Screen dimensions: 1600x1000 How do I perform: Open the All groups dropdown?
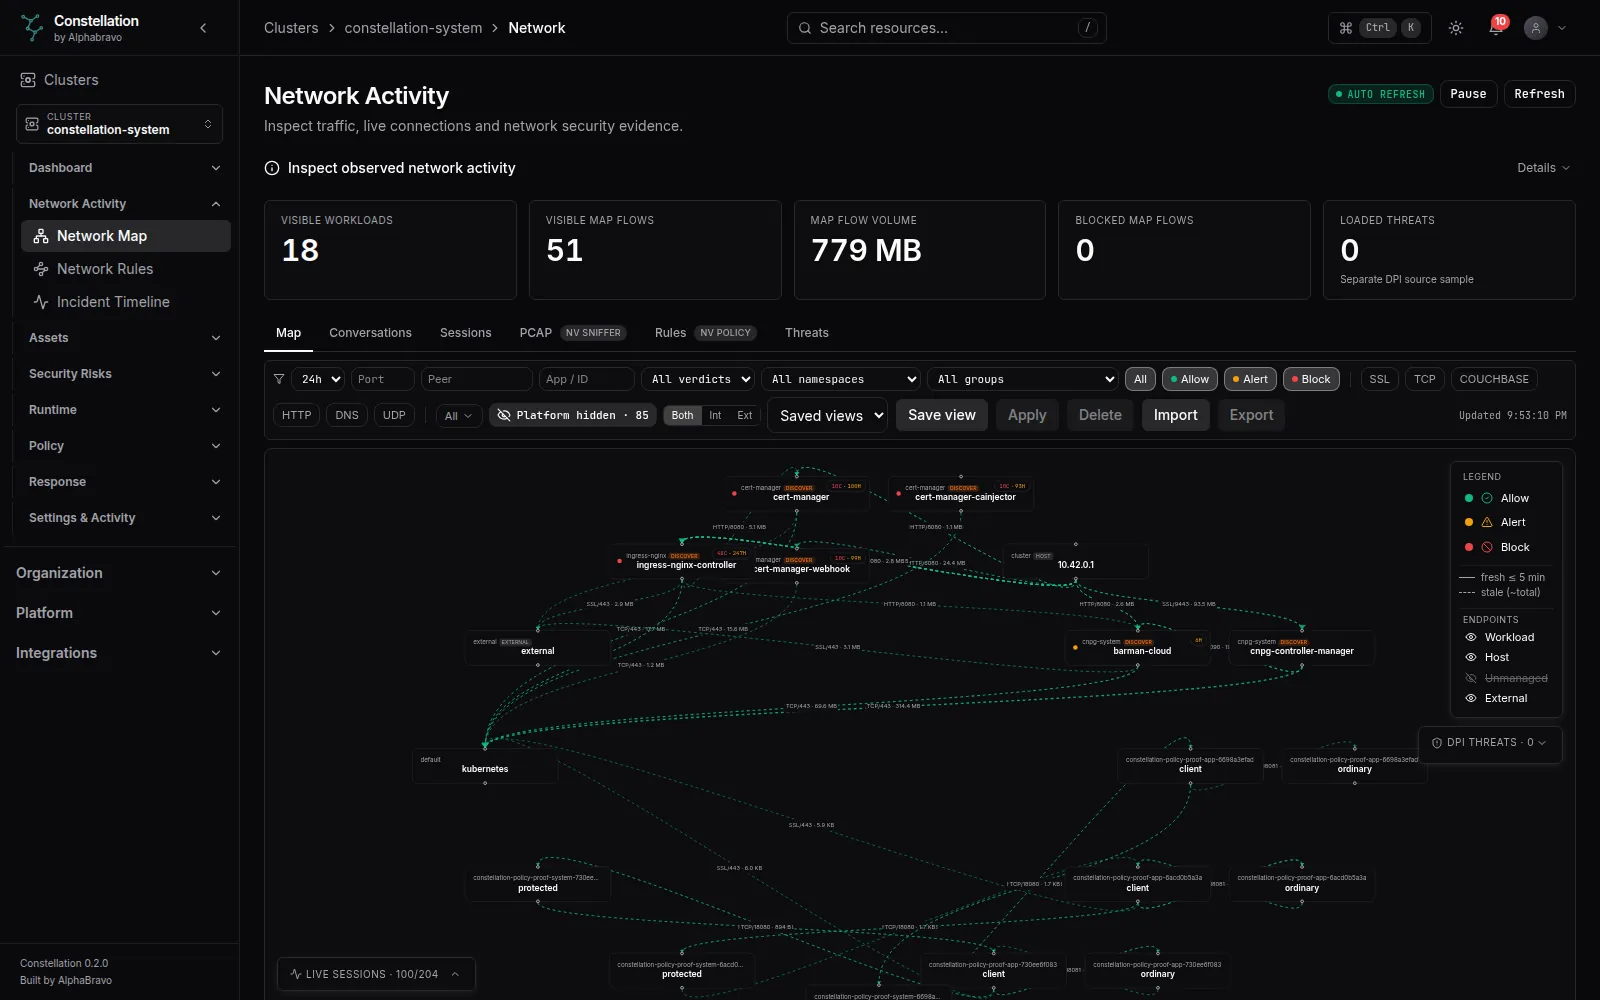point(1023,379)
